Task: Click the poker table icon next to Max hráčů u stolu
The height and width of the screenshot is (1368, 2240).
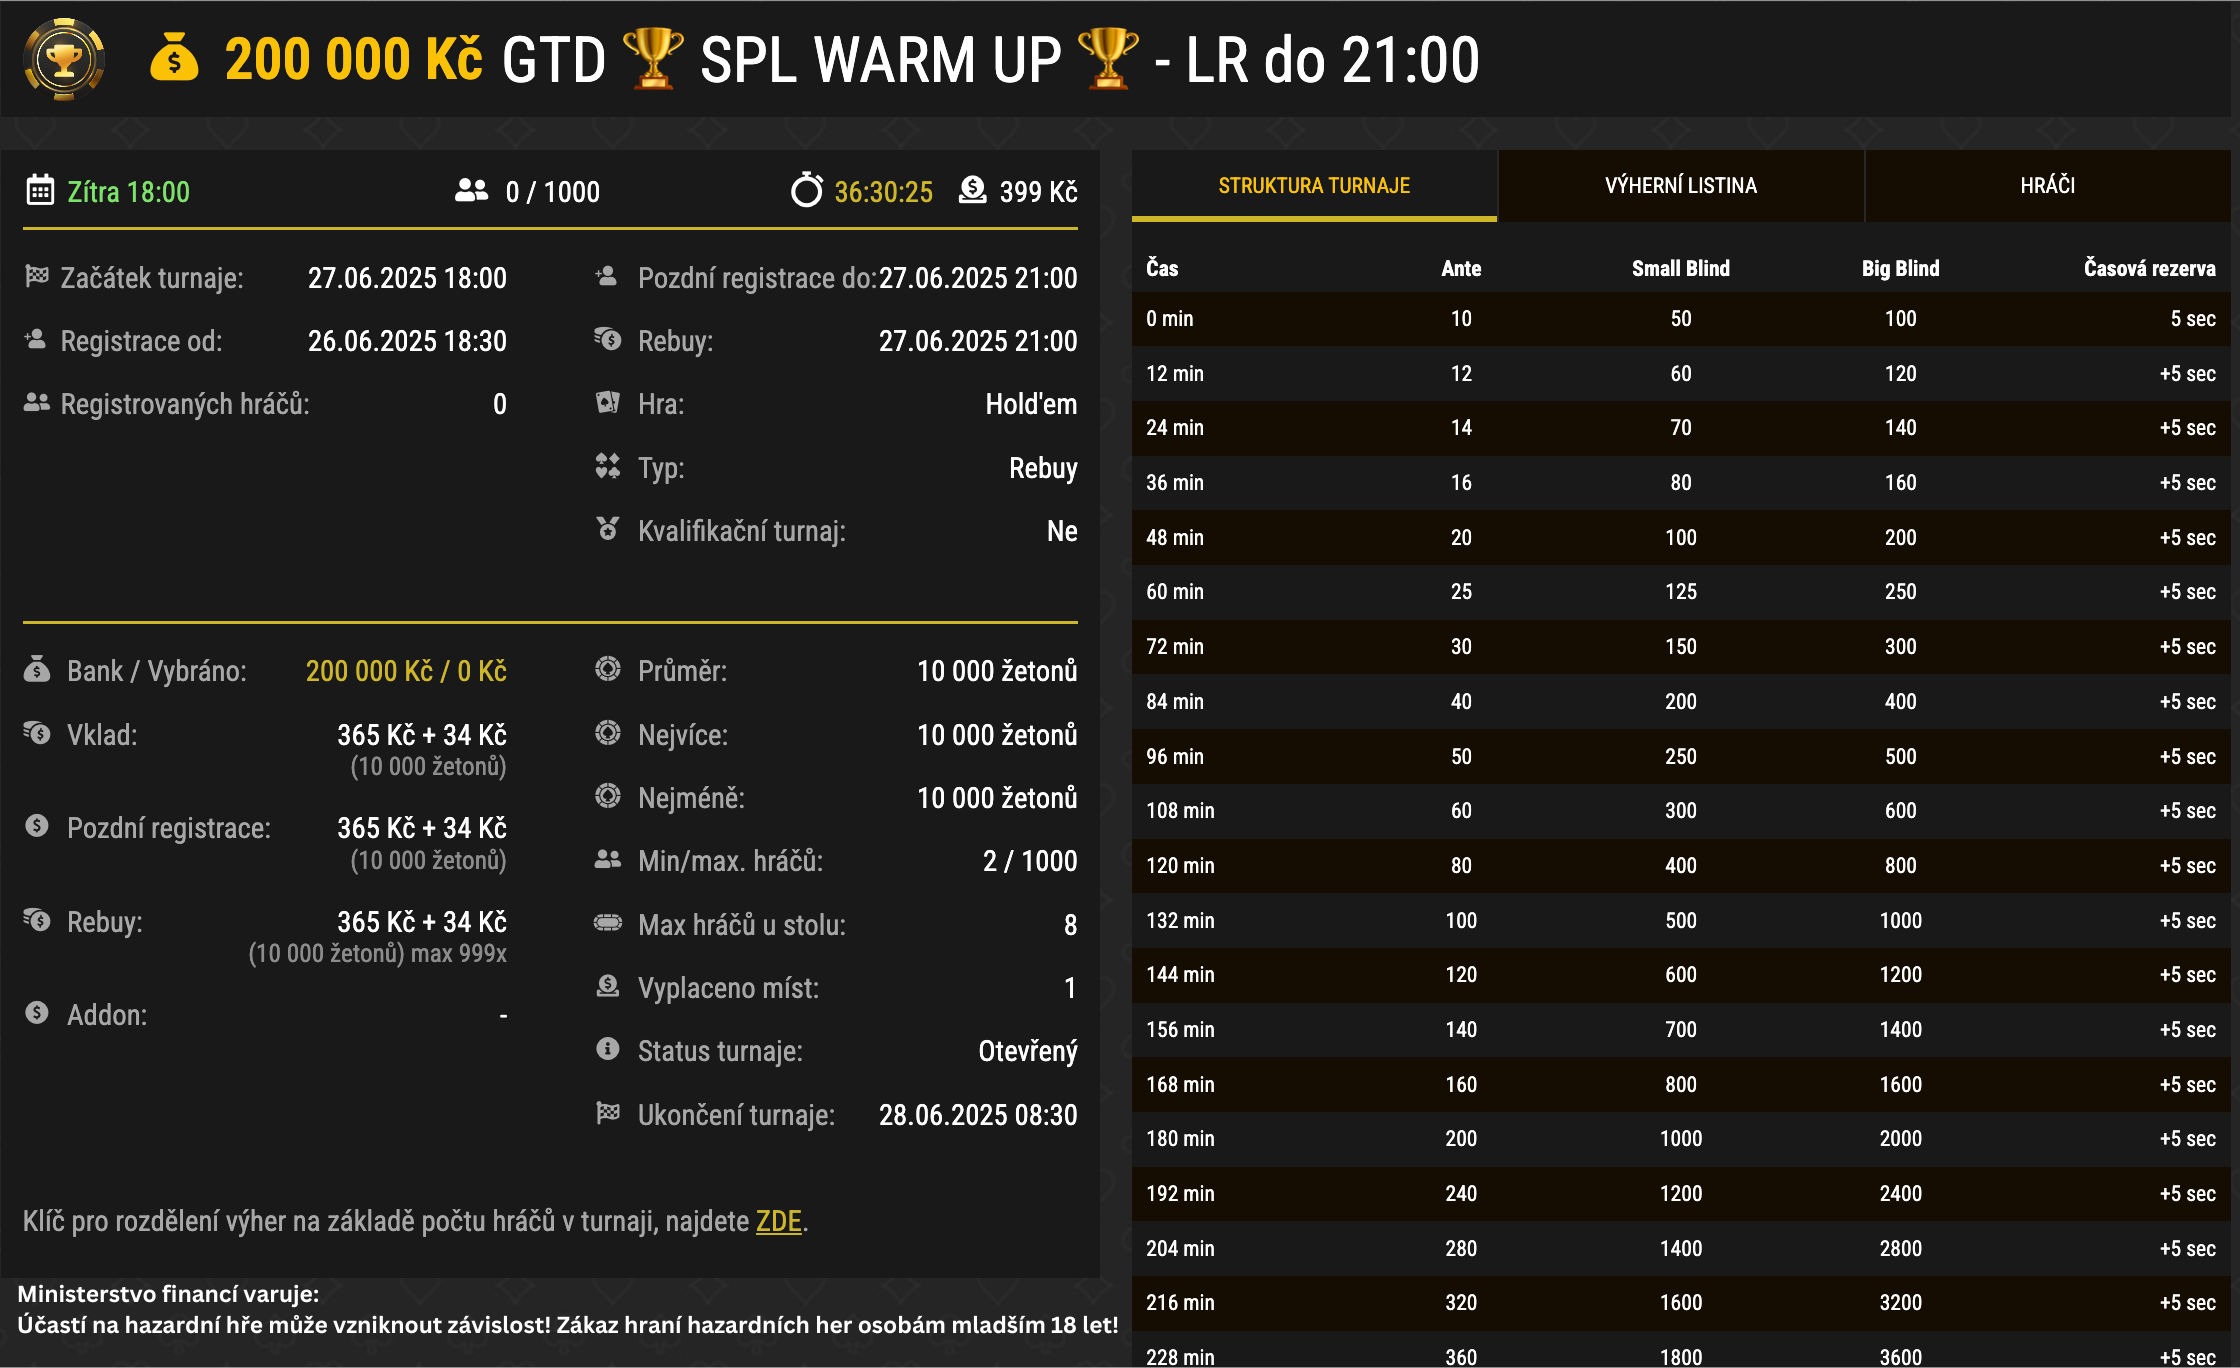Action: tap(607, 925)
